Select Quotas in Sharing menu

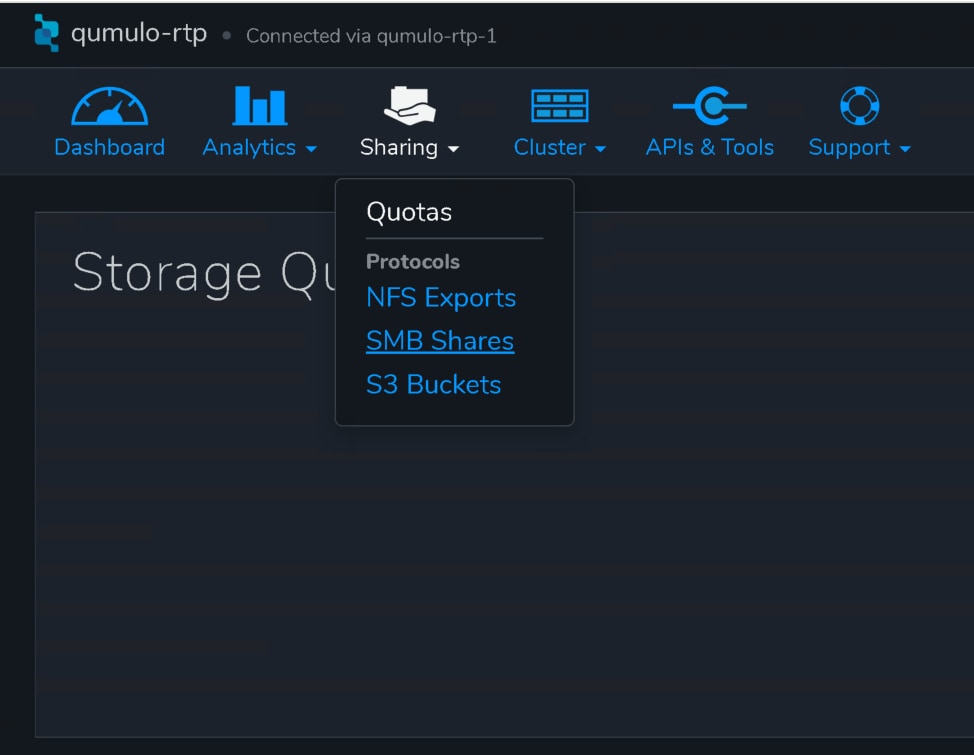[x=409, y=213]
